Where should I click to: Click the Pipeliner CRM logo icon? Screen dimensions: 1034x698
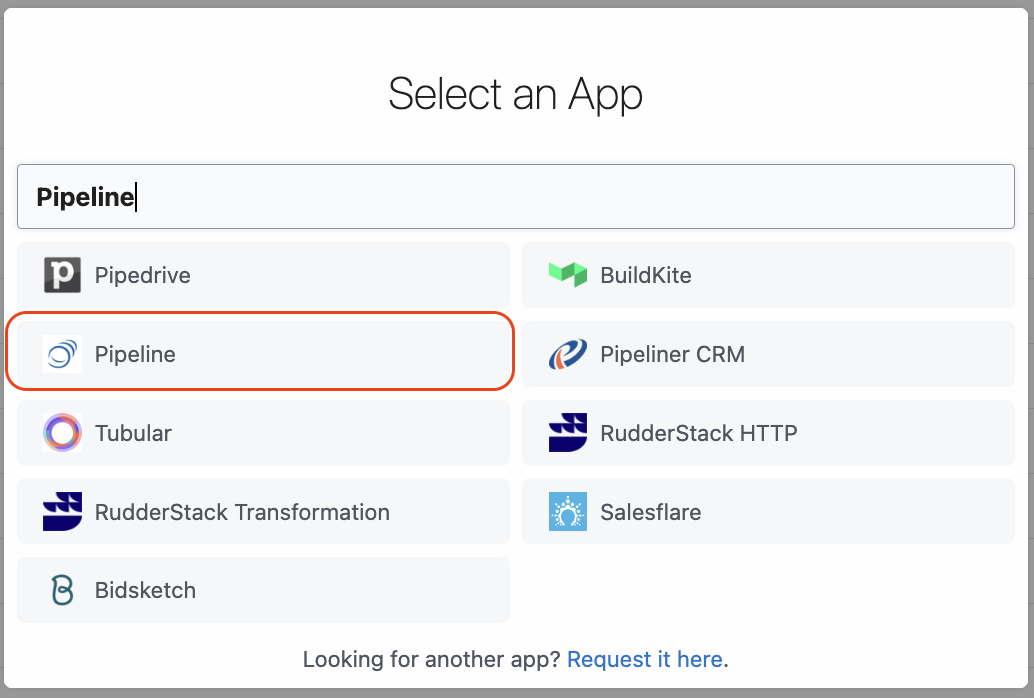(x=568, y=354)
